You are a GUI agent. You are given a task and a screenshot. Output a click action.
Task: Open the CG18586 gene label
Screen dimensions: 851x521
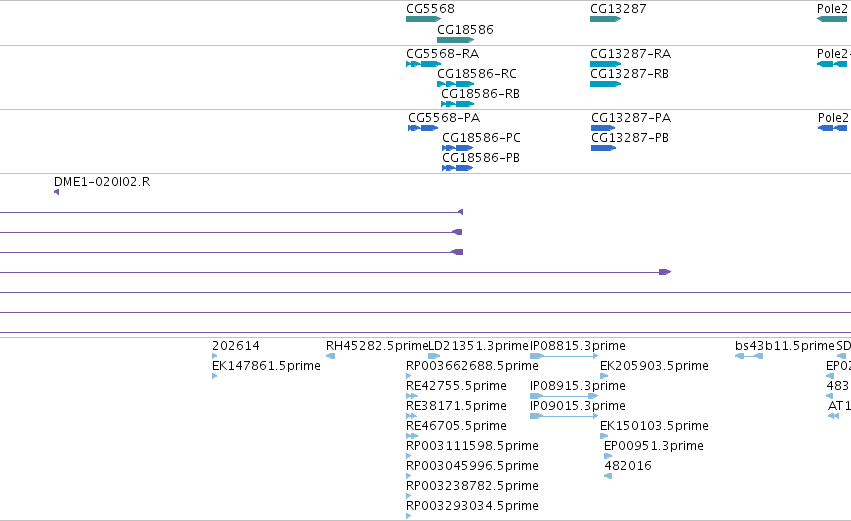pyautogui.click(x=465, y=29)
